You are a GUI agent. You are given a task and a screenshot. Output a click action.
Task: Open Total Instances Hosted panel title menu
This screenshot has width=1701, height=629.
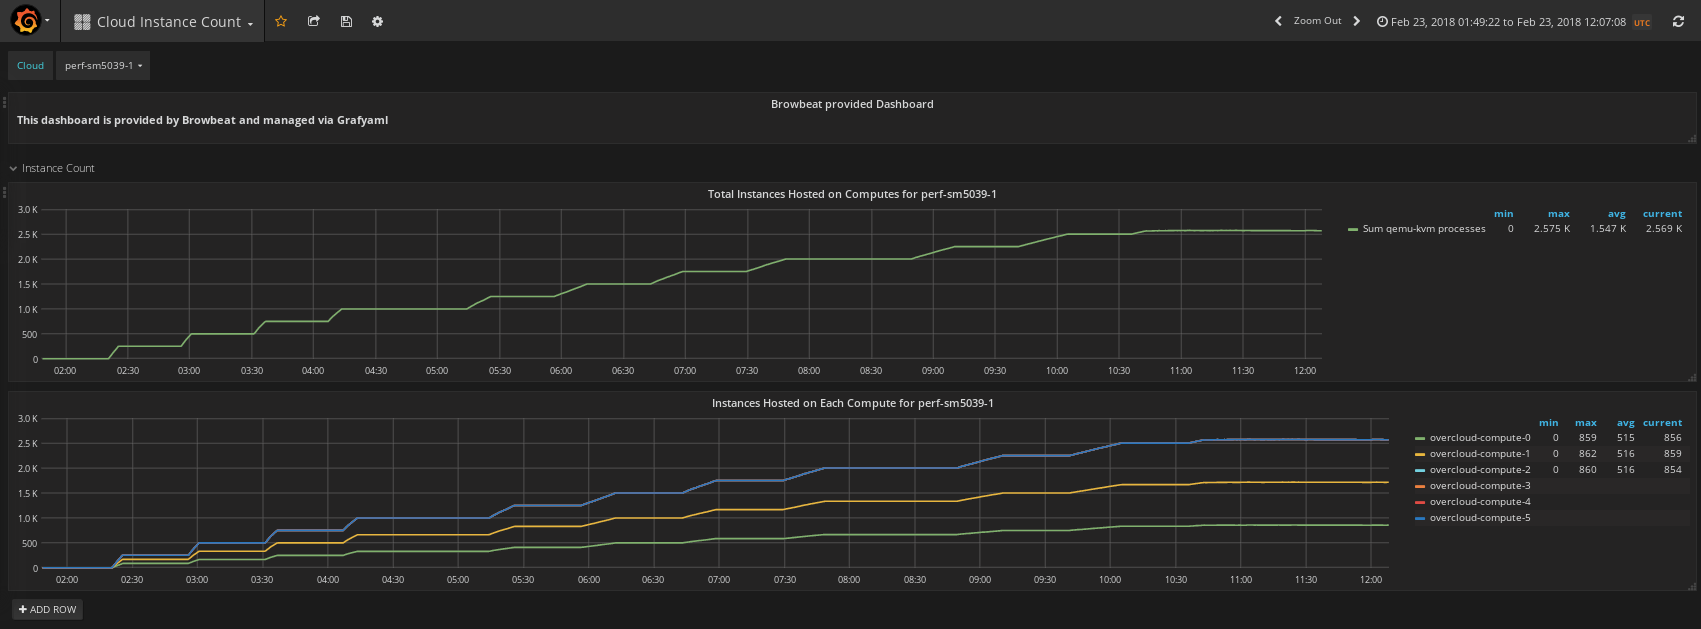click(852, 194)
